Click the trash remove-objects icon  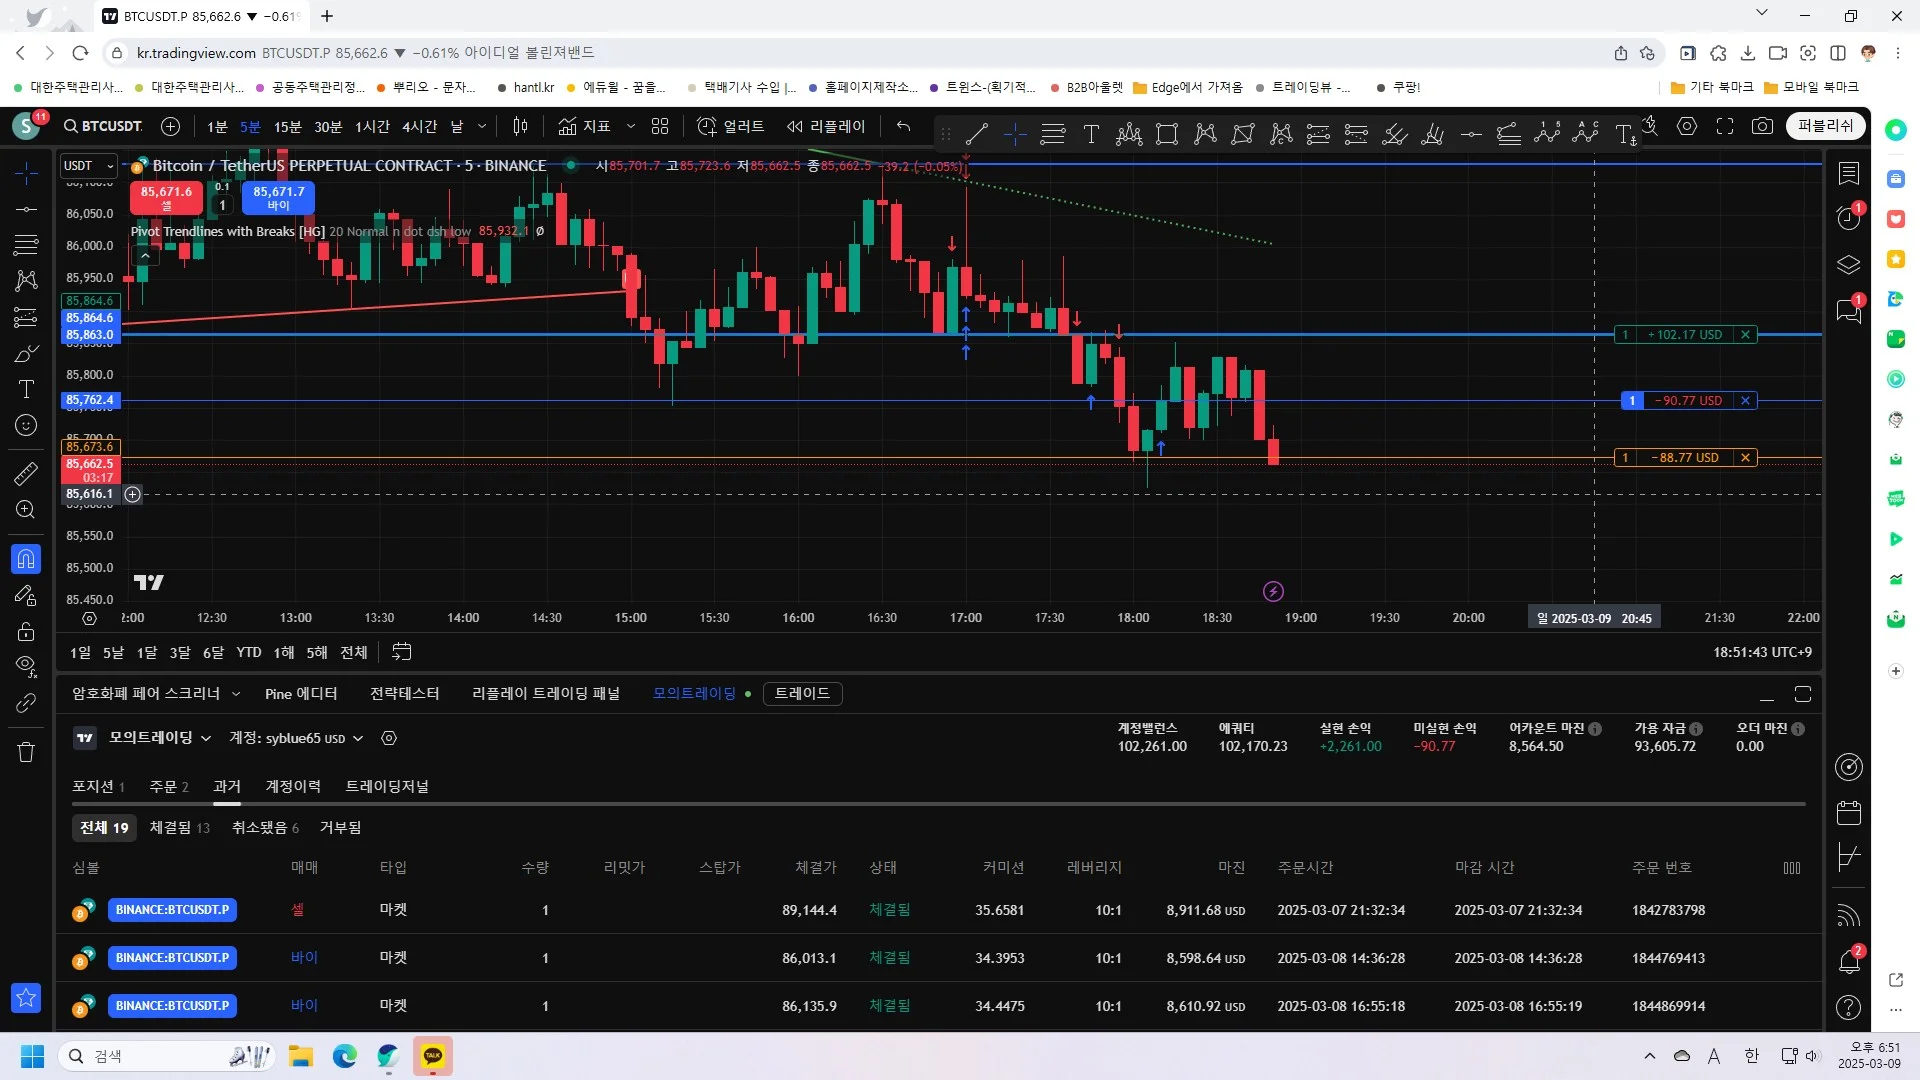(26, 752)
